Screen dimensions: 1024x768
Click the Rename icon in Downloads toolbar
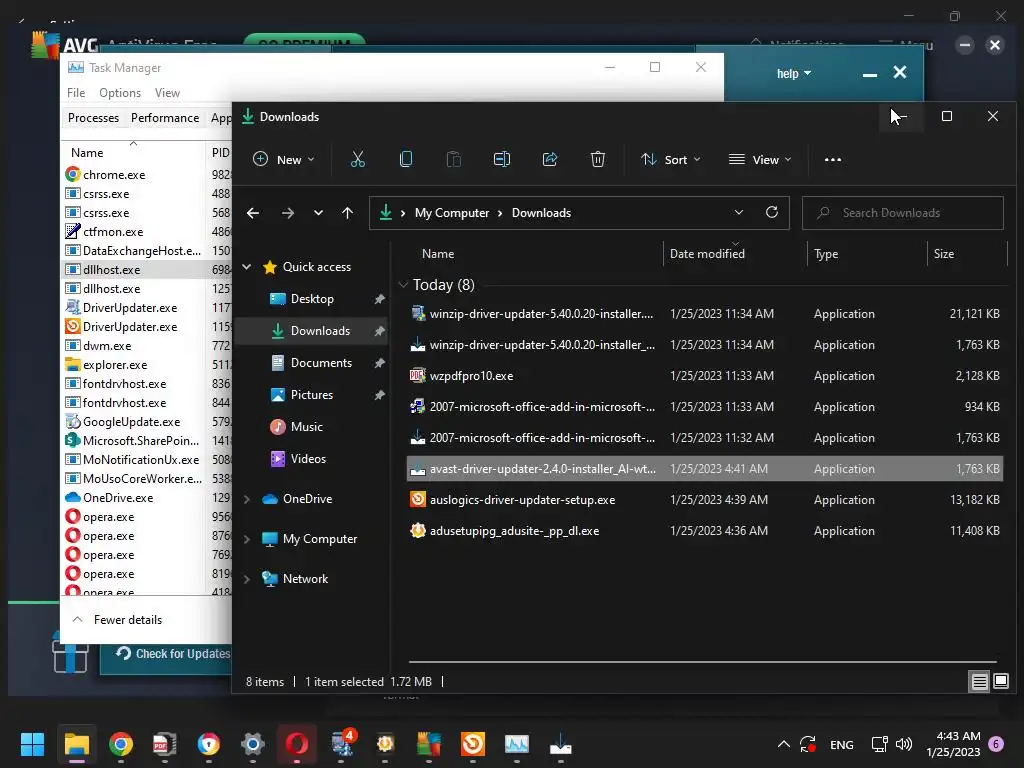click(x=502, y=159)
